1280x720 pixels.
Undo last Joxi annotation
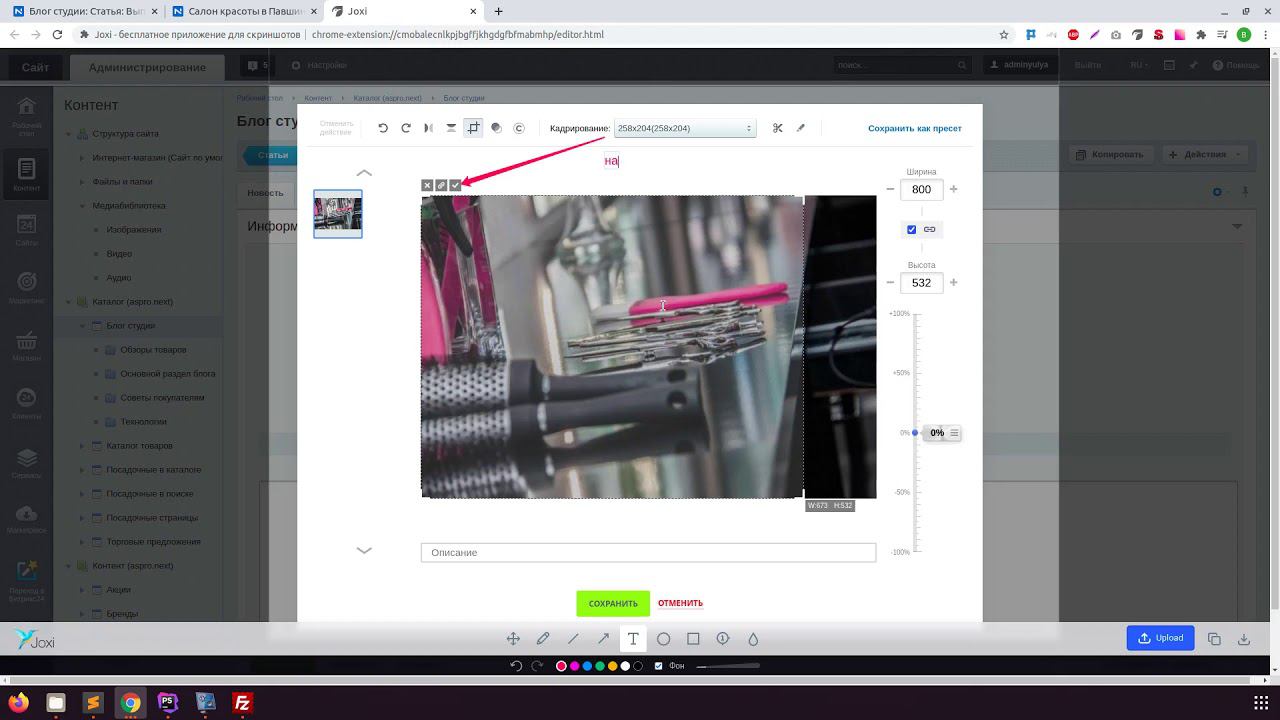(516, 666)
